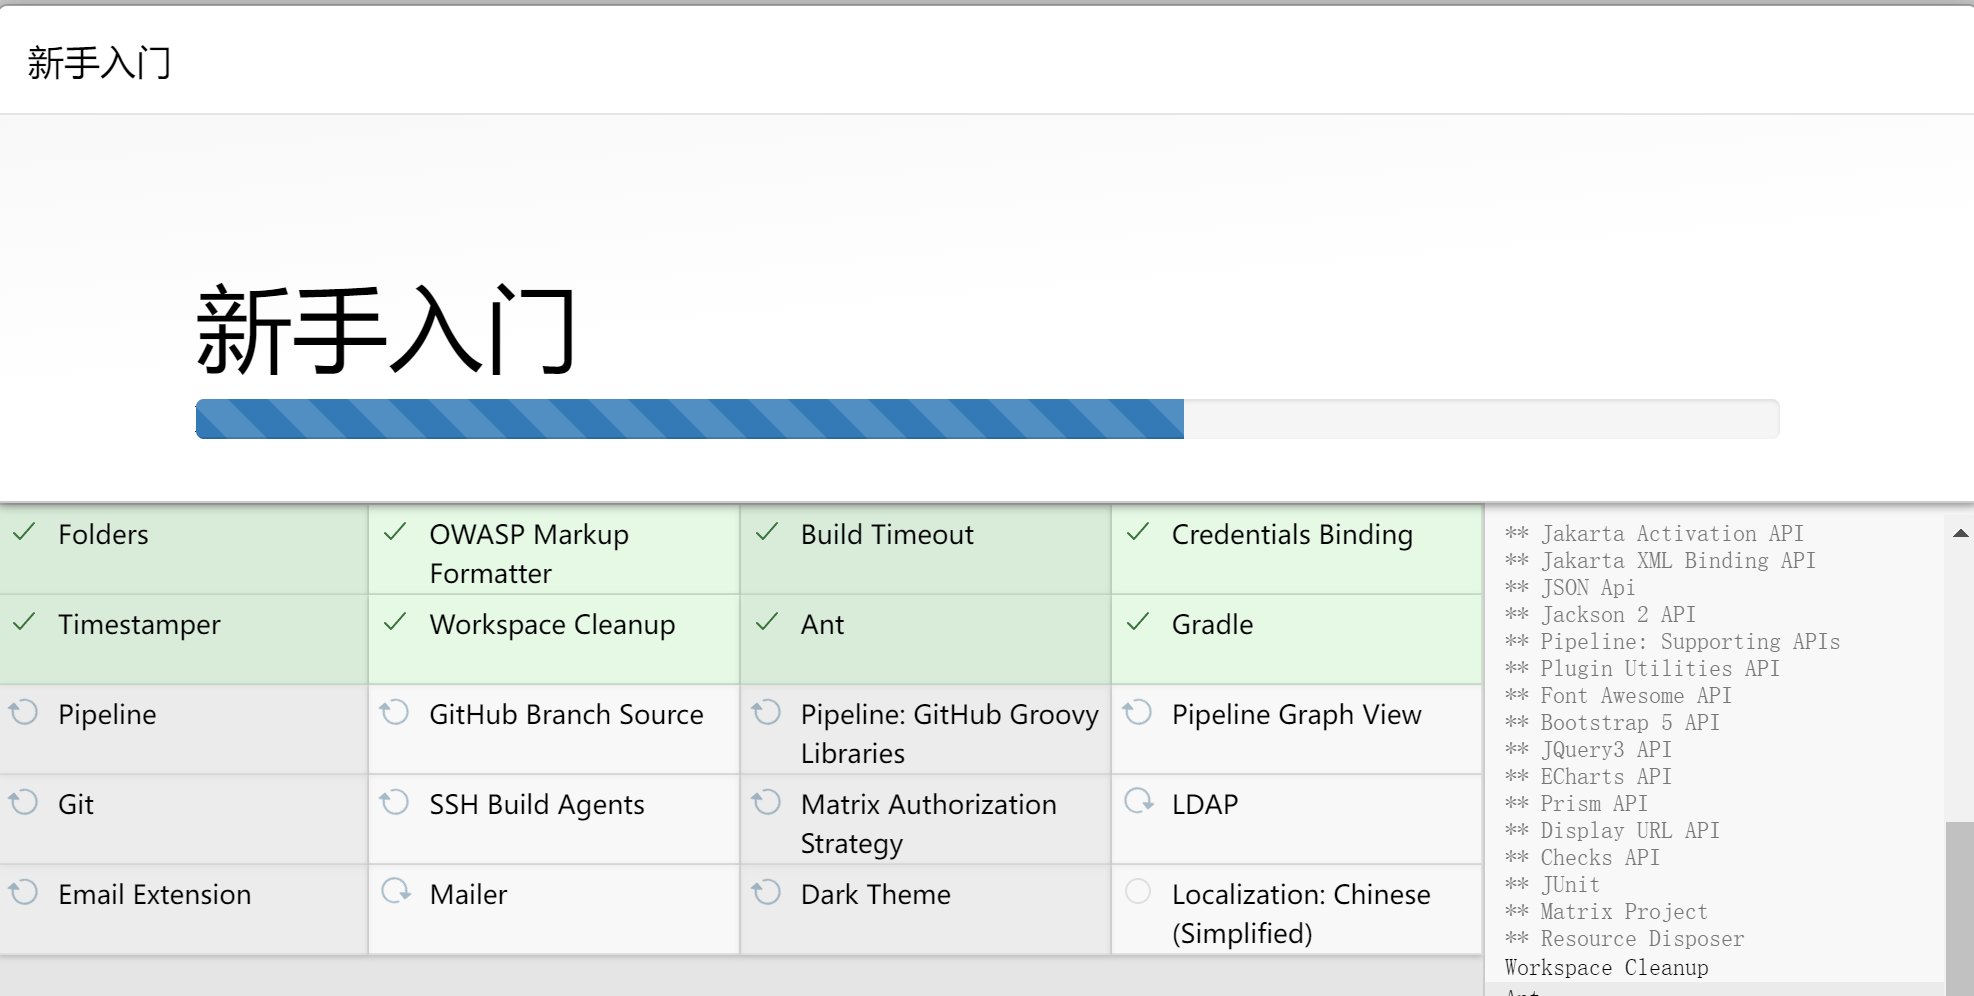
Task: Click the Matrix Authorization Strategy plugin label
Action: point(928,823)
